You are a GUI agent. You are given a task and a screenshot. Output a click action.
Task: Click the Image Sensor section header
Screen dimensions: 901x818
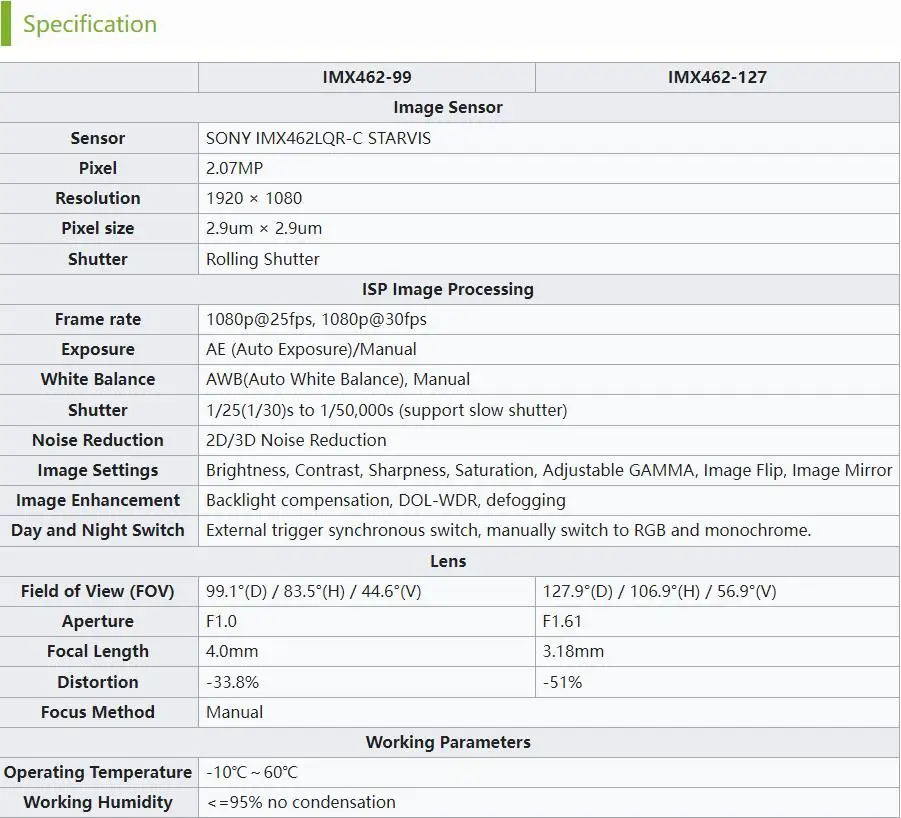click(x=448, y=107)
